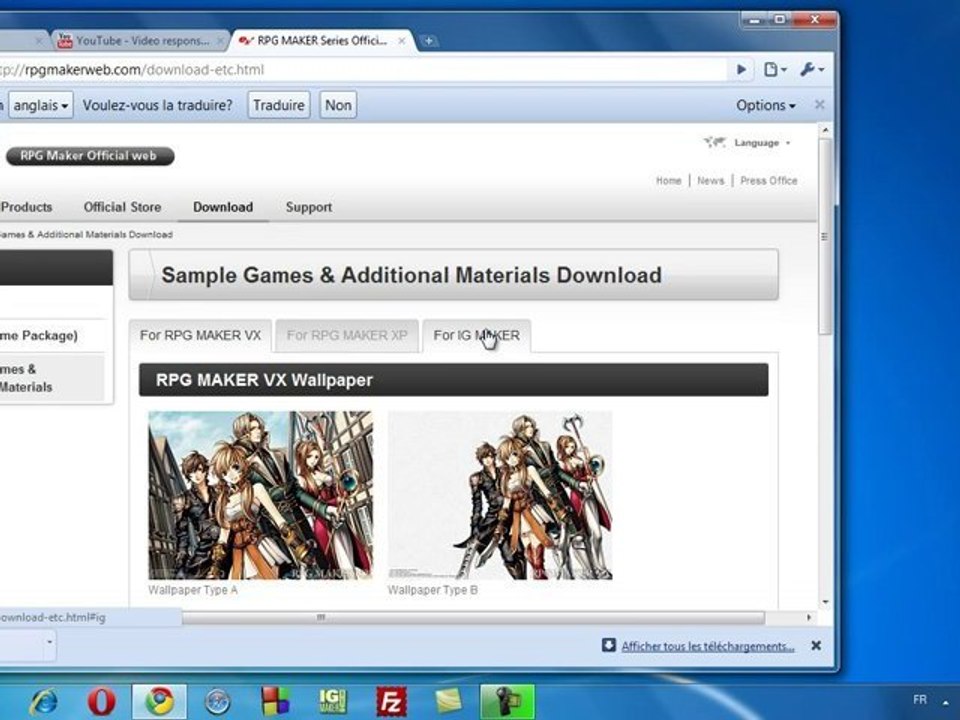The width and height of the screenshot is (960, 720).
Task: Go to the Home link
Action: (669, 181)
